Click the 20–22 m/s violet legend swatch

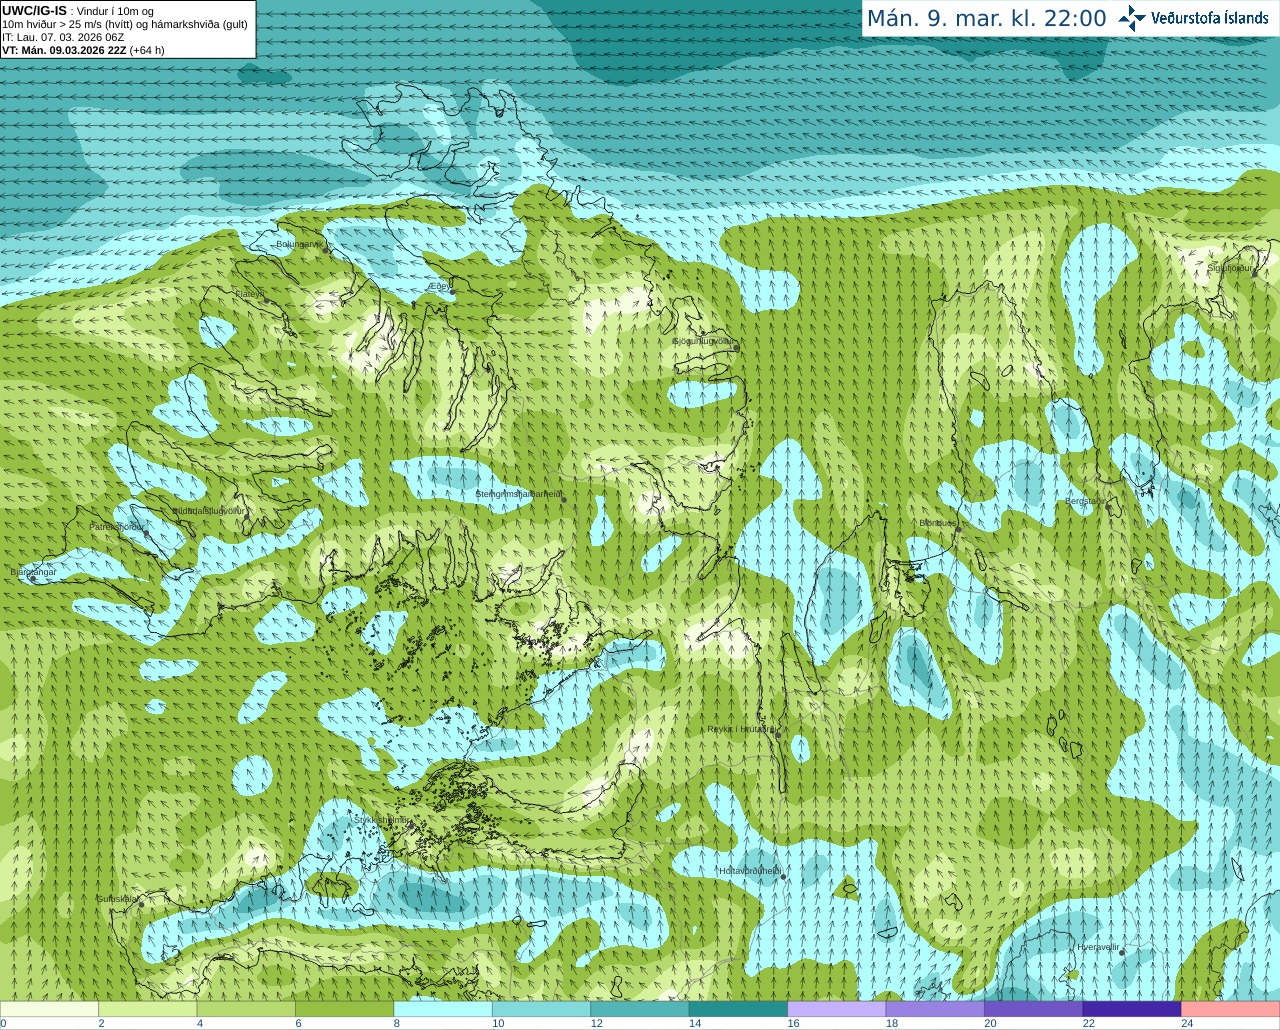(x=1034, y=1009)
